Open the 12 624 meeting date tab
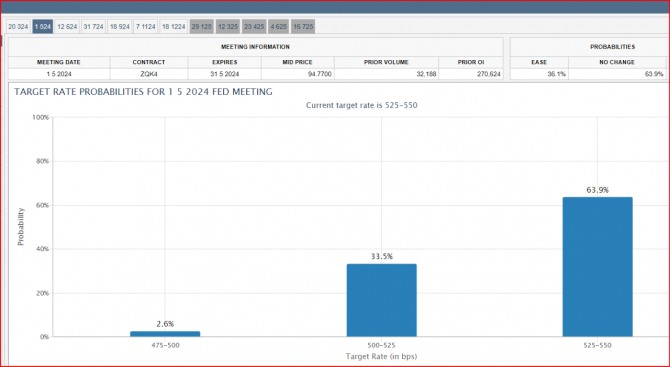The height and width of the screenshot is (367, 670). click(x=67, y=26)
